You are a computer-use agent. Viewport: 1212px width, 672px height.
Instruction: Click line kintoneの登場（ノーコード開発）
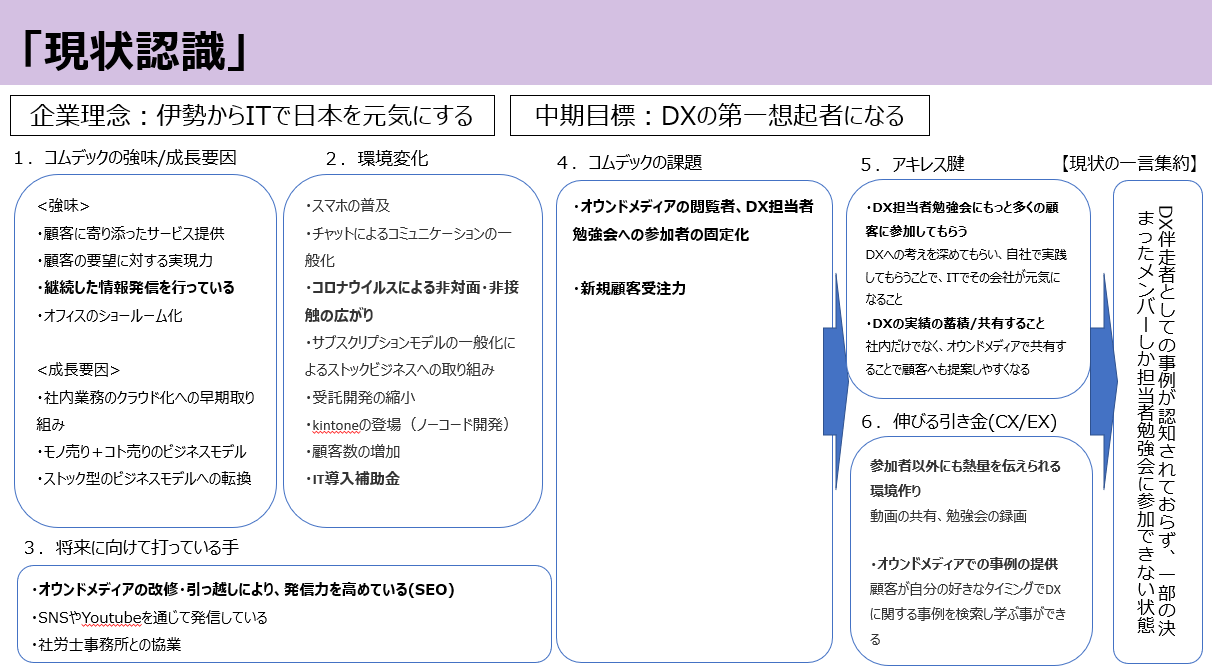(x=407, y=424)
